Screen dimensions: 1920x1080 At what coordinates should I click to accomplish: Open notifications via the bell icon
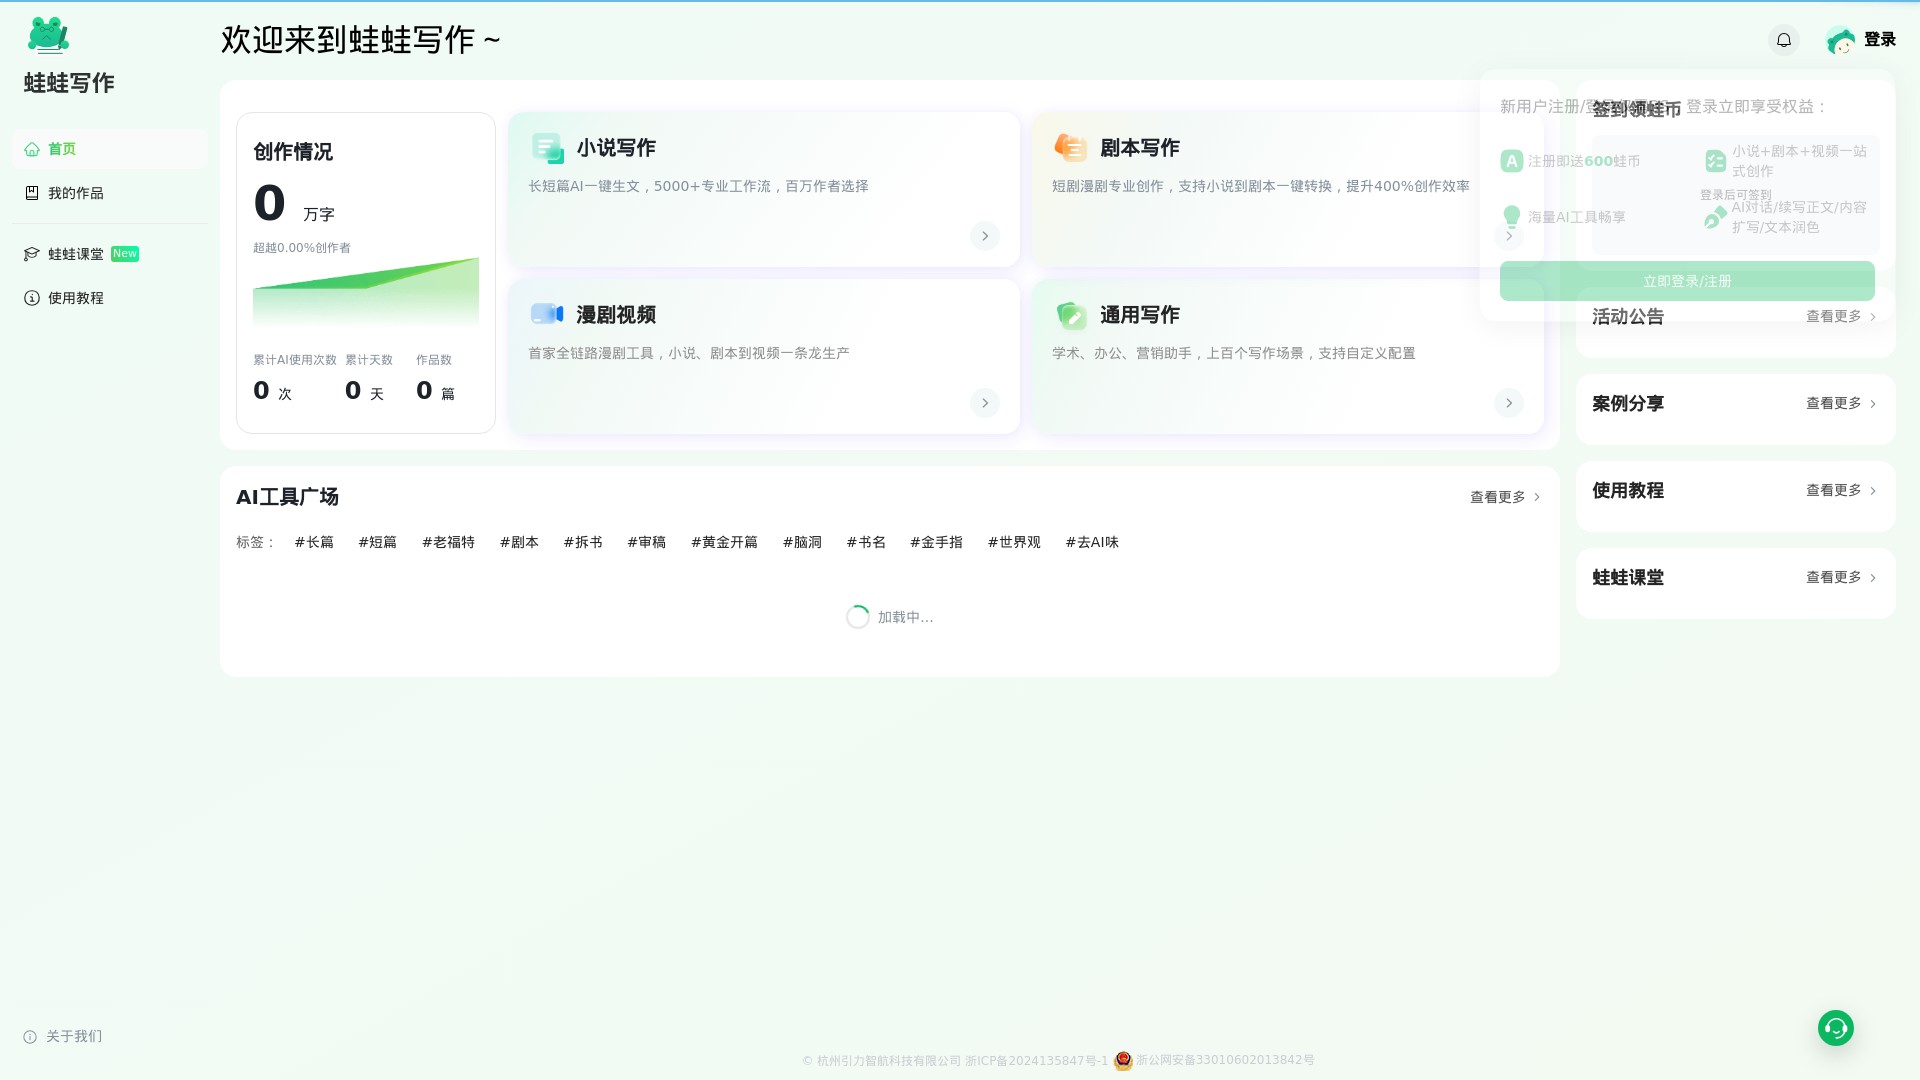point(1784,39)
